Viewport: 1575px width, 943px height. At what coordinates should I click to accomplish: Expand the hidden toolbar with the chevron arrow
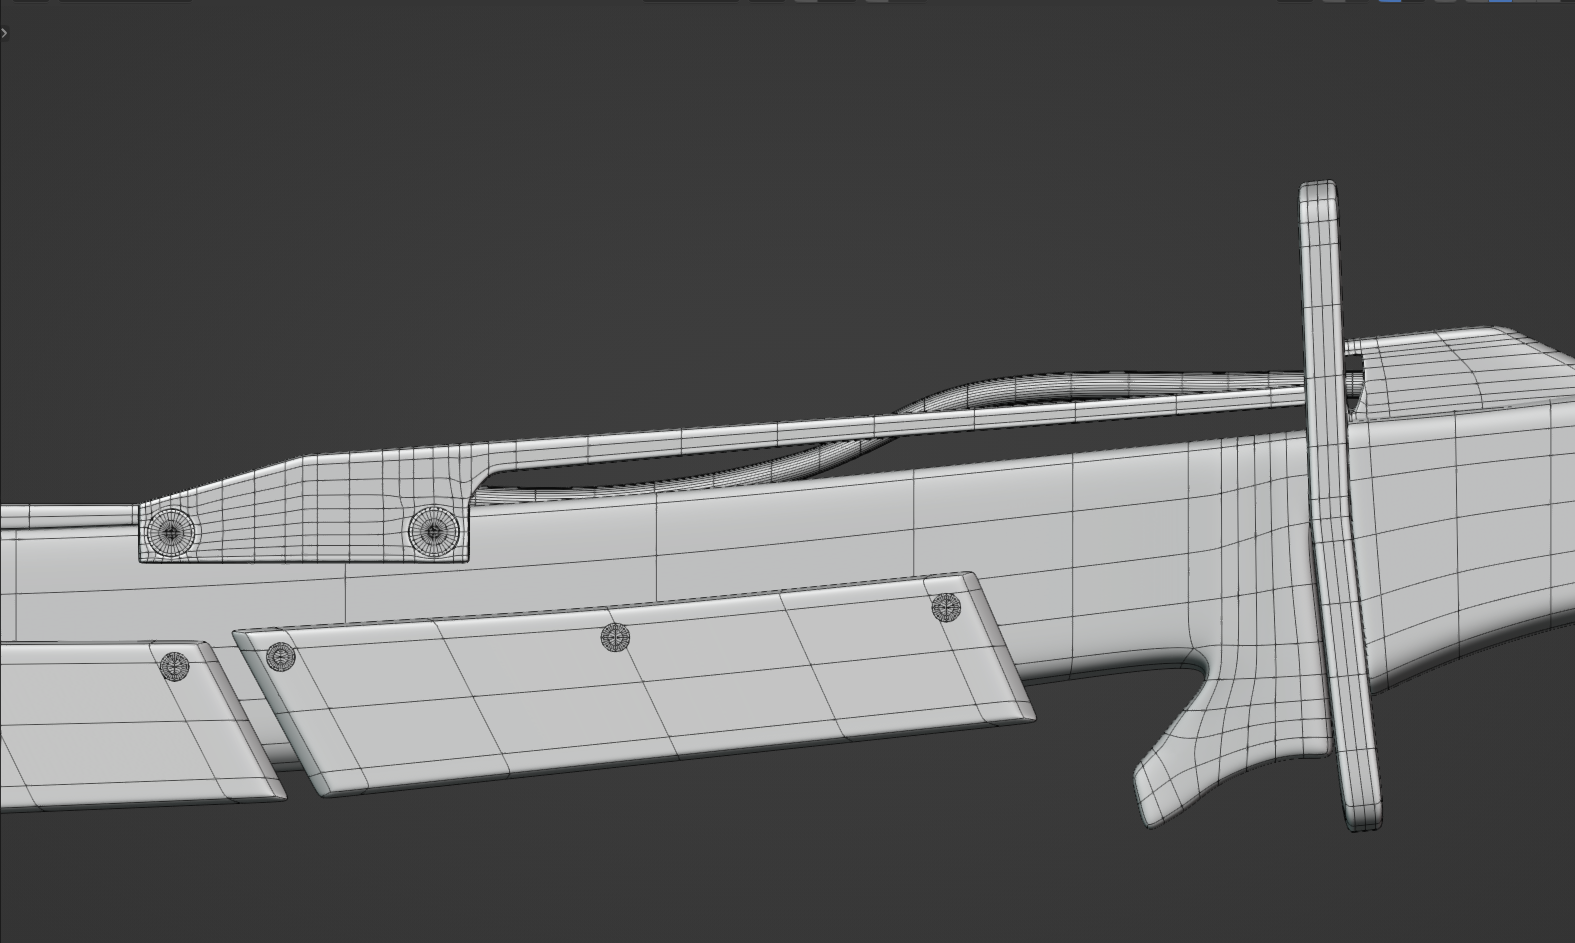5,32
